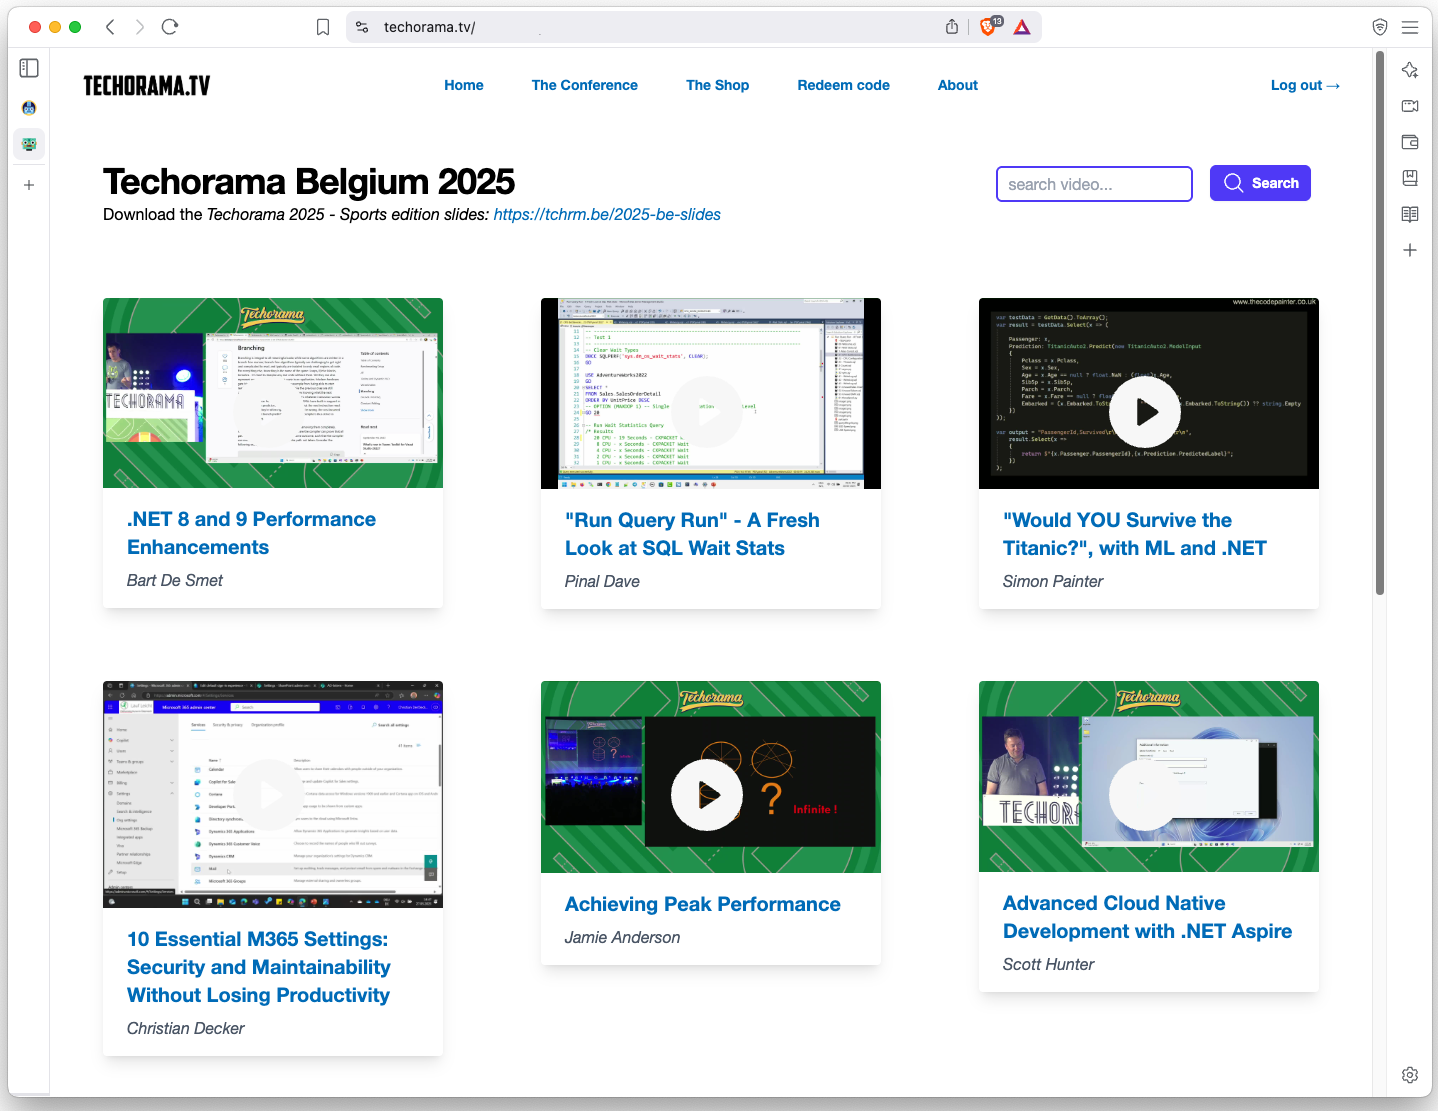This screenshot has width=1438, height=1111.
Task: Open Leo AI sparkle icon in right sidebar
Action: click(1410, 70)
